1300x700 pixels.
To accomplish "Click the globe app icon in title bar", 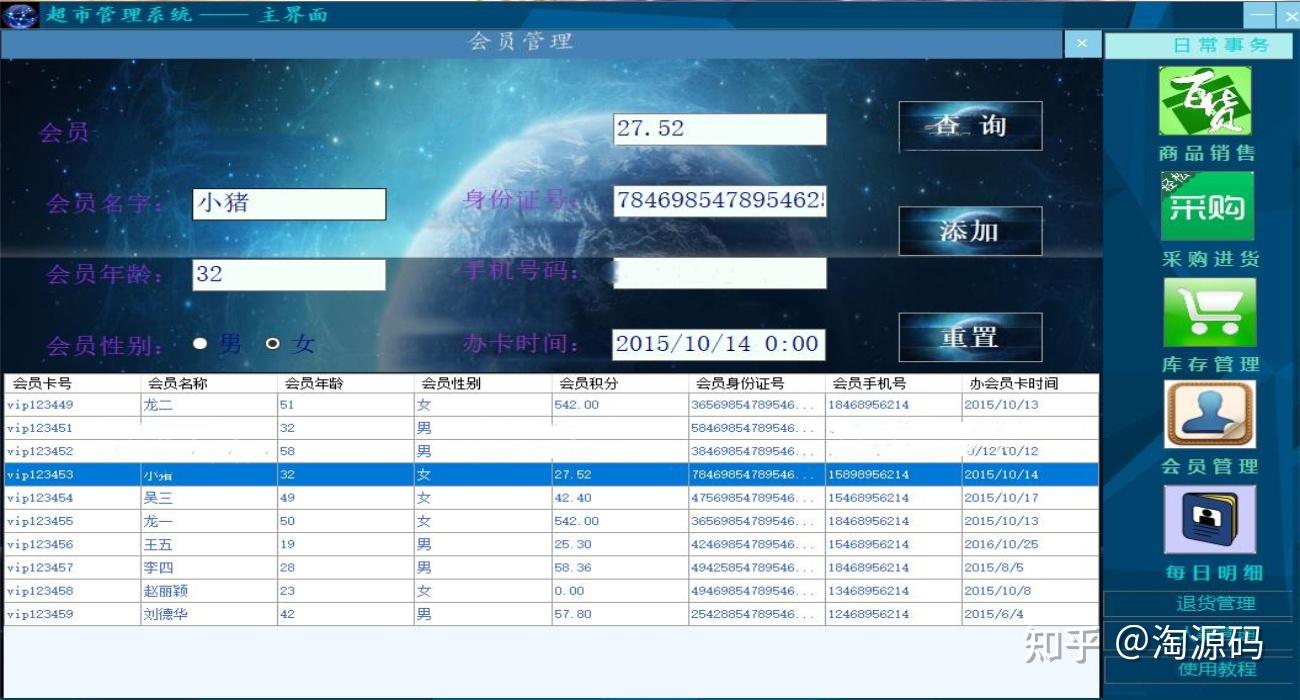I will [20, 15].
